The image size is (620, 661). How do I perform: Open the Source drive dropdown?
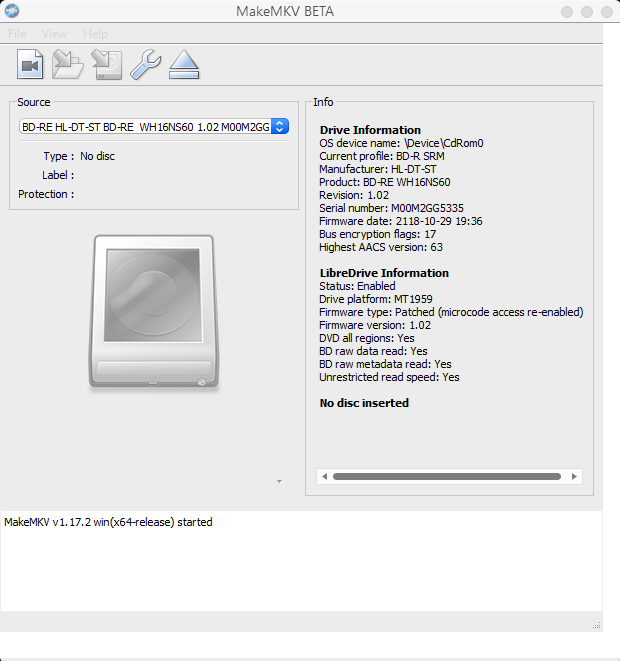pos(153,126)
